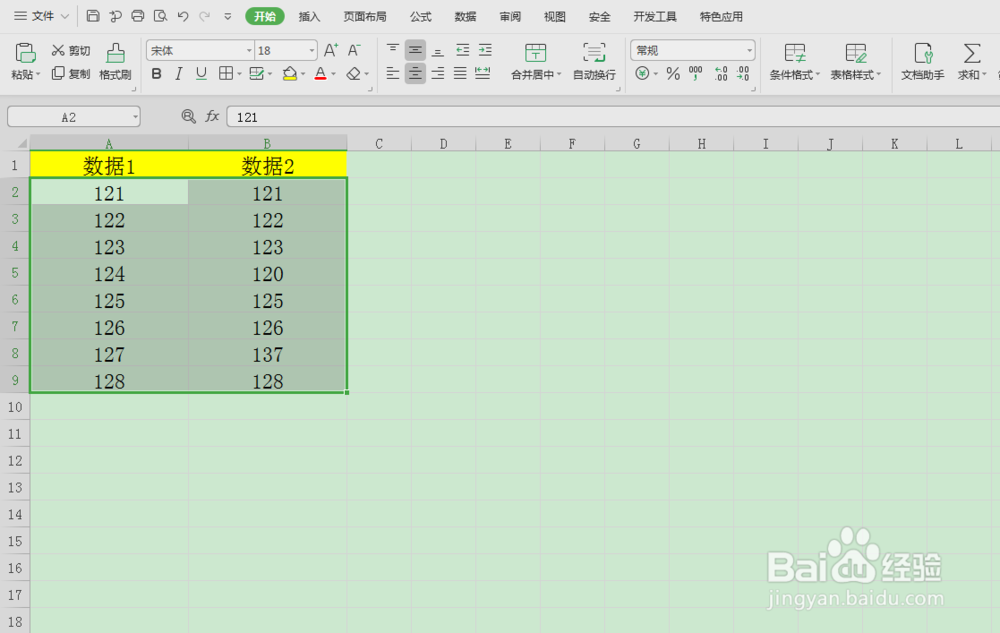Click the percent style icon
The image size is (1000, 633).
click(x=673, y=74)
